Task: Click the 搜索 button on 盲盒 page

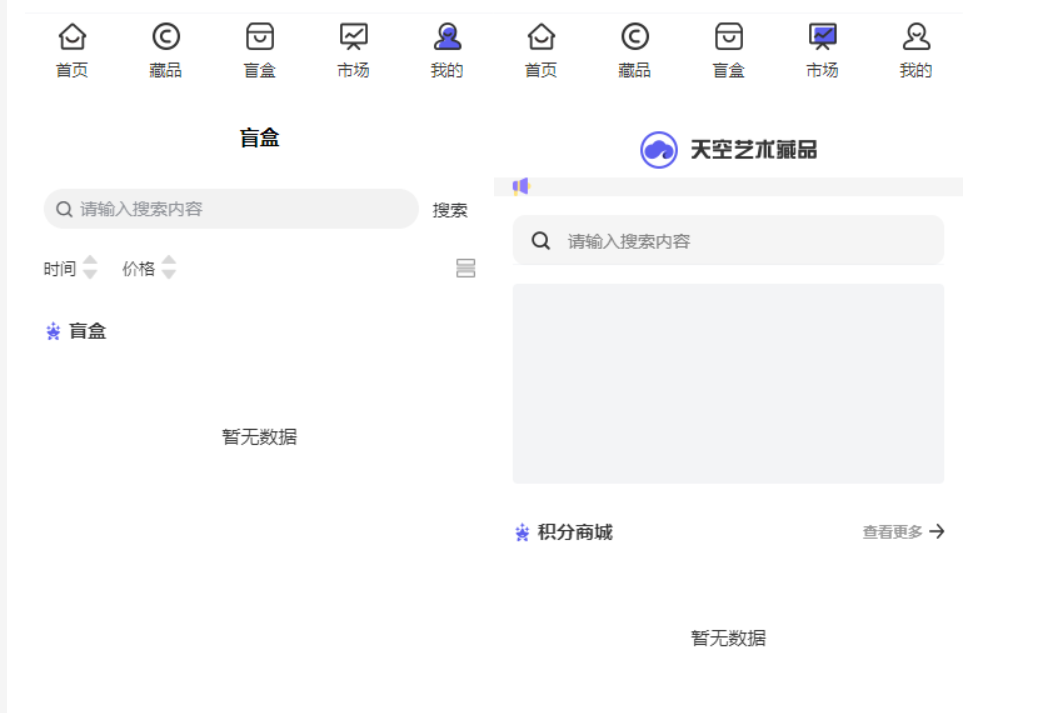Action: (450, 210)
